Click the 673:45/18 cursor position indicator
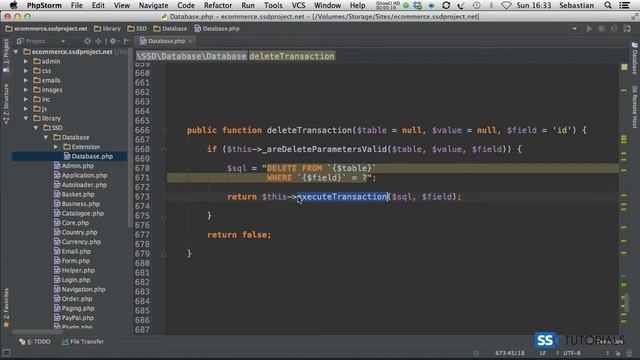640x360 pixels. click(510, 353)
